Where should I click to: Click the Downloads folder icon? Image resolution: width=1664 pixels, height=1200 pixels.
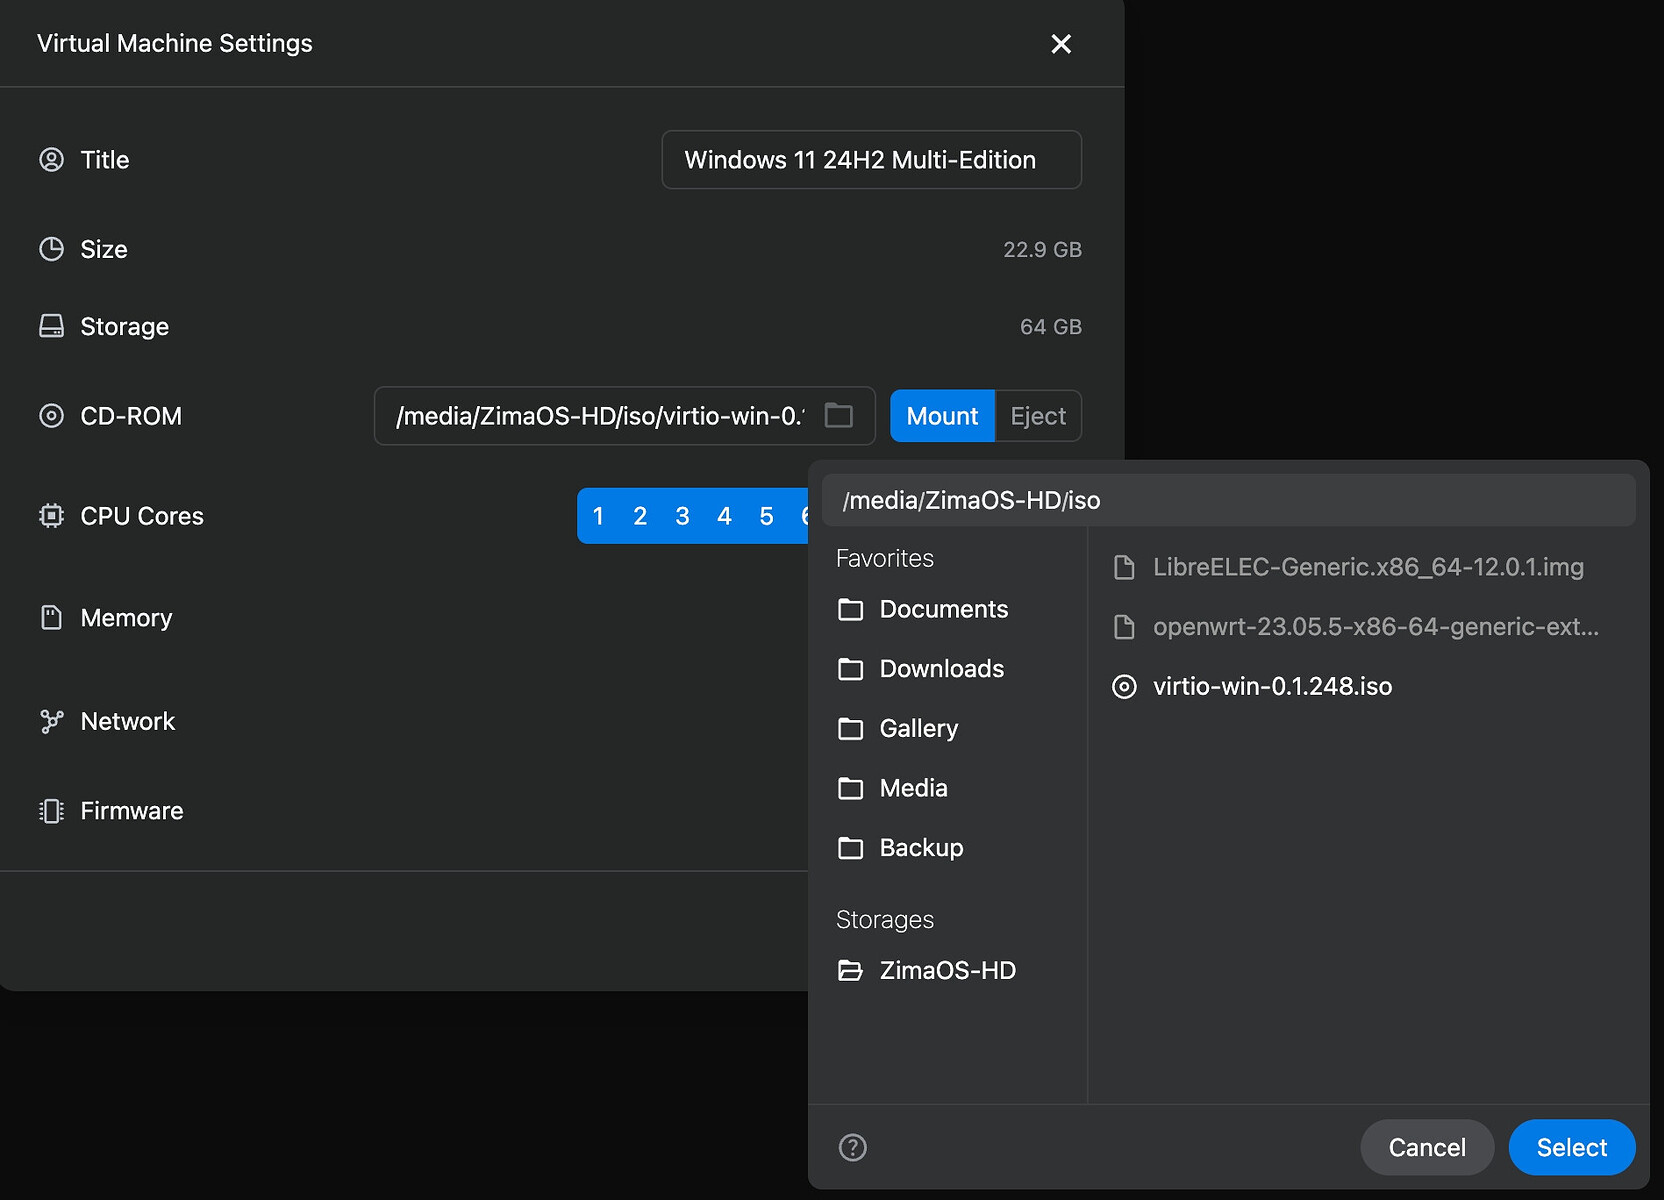[x=850, y=669]
